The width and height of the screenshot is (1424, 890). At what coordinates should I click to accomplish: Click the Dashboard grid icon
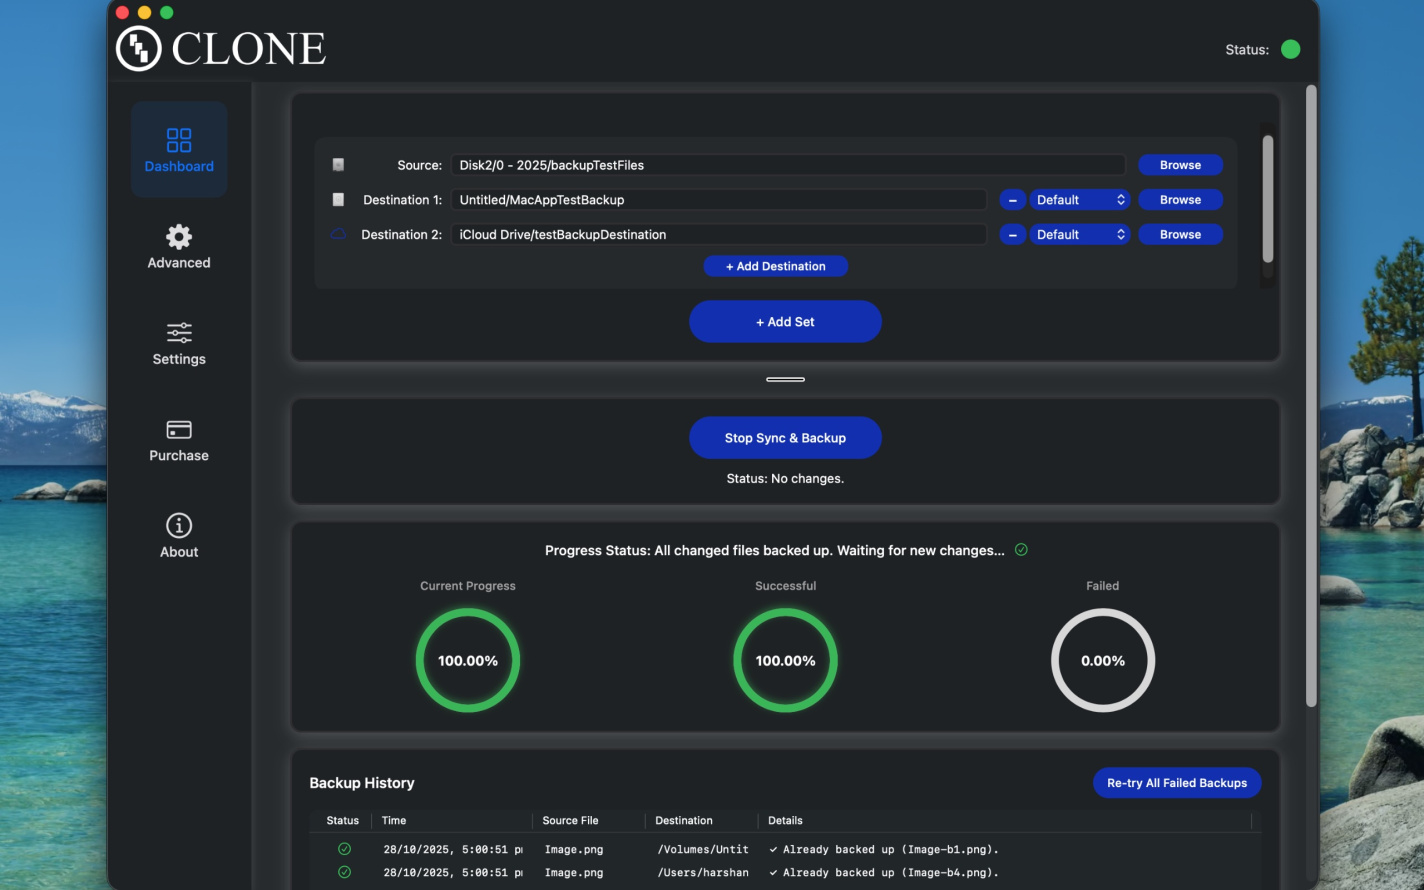tap(179, 140)
